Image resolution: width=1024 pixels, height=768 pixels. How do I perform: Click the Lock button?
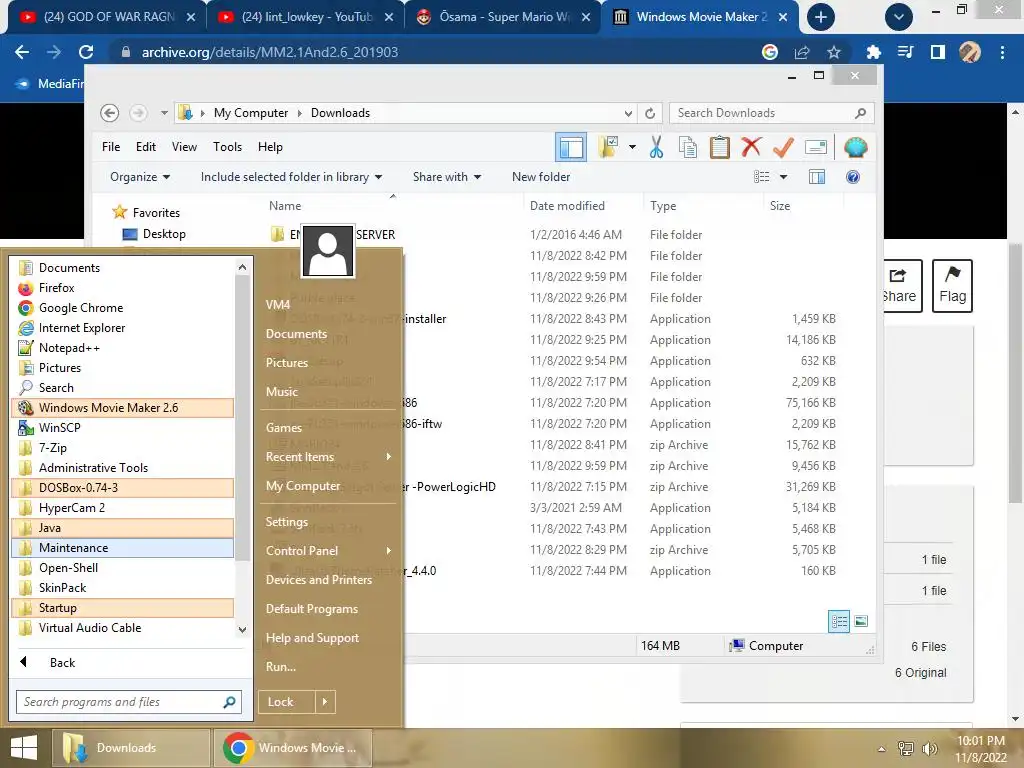click(286, 702)
